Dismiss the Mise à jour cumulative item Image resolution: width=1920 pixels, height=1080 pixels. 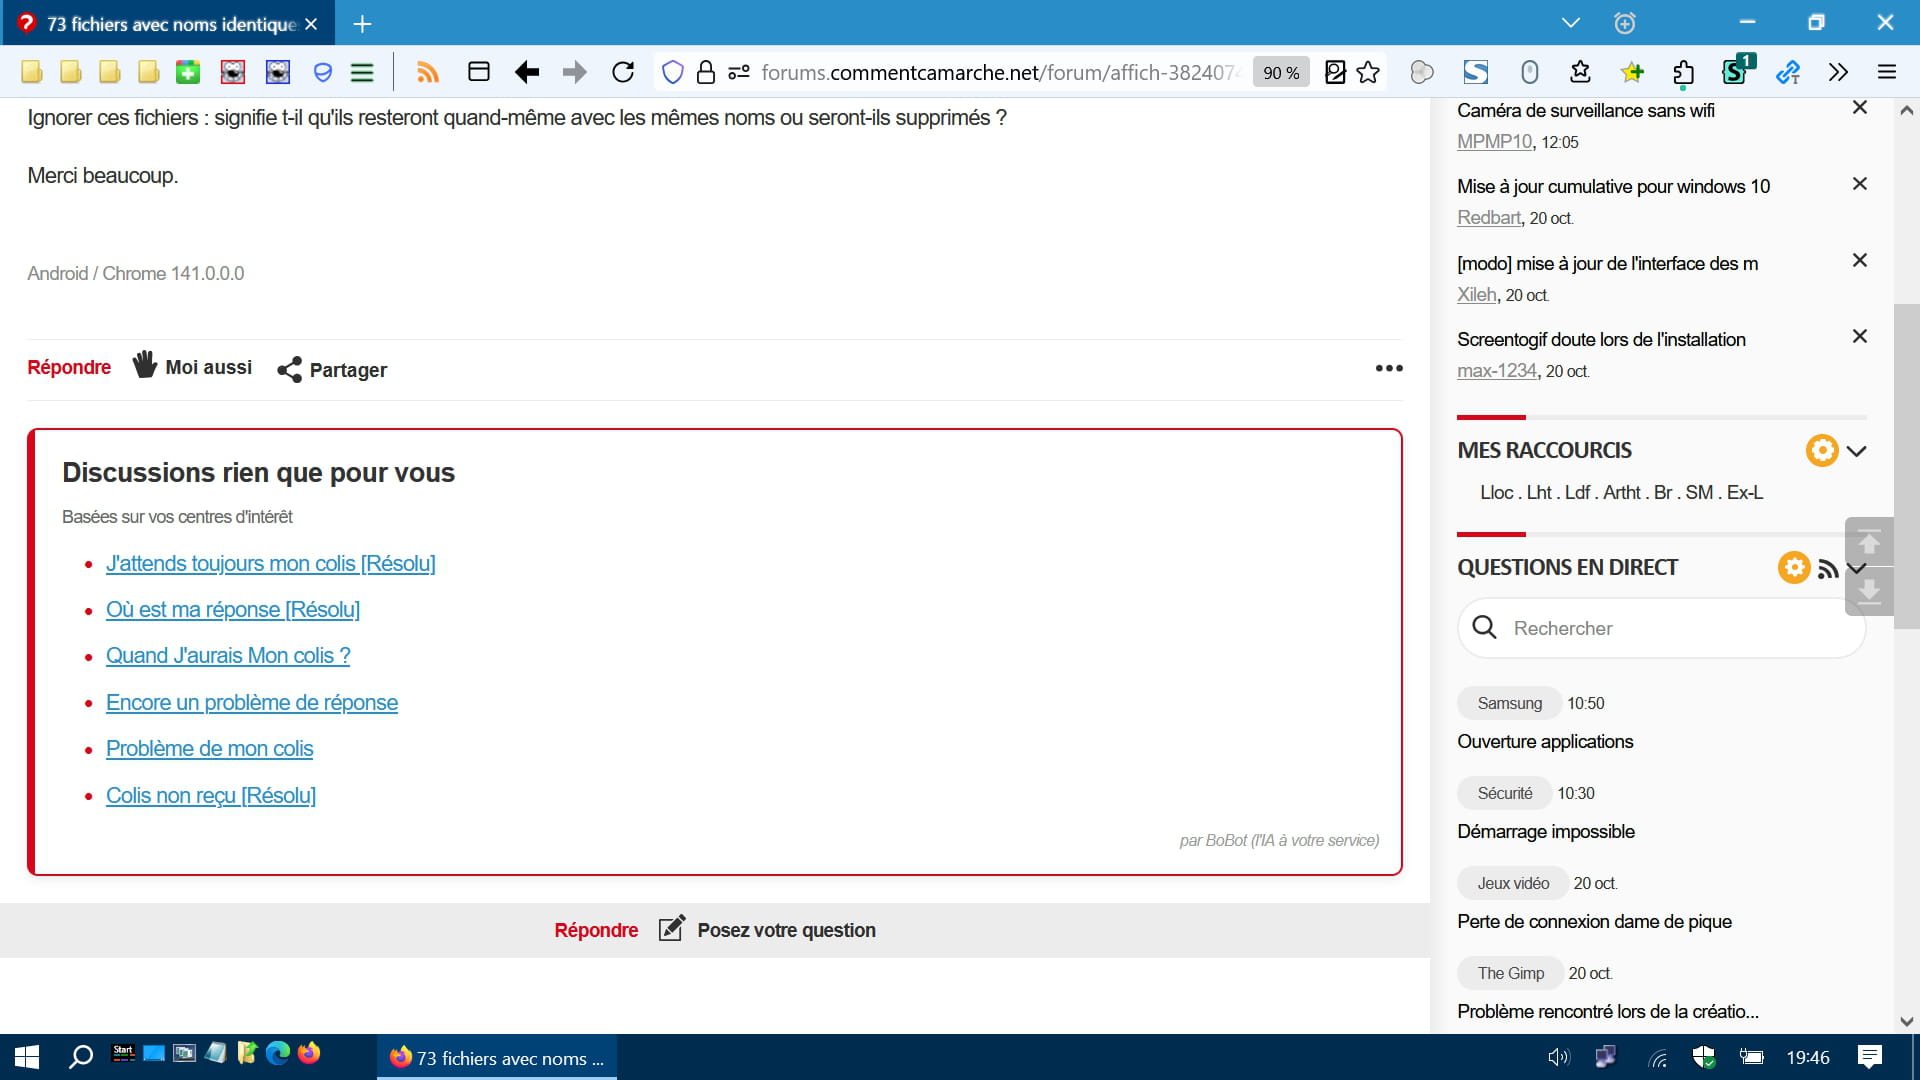1859,184
